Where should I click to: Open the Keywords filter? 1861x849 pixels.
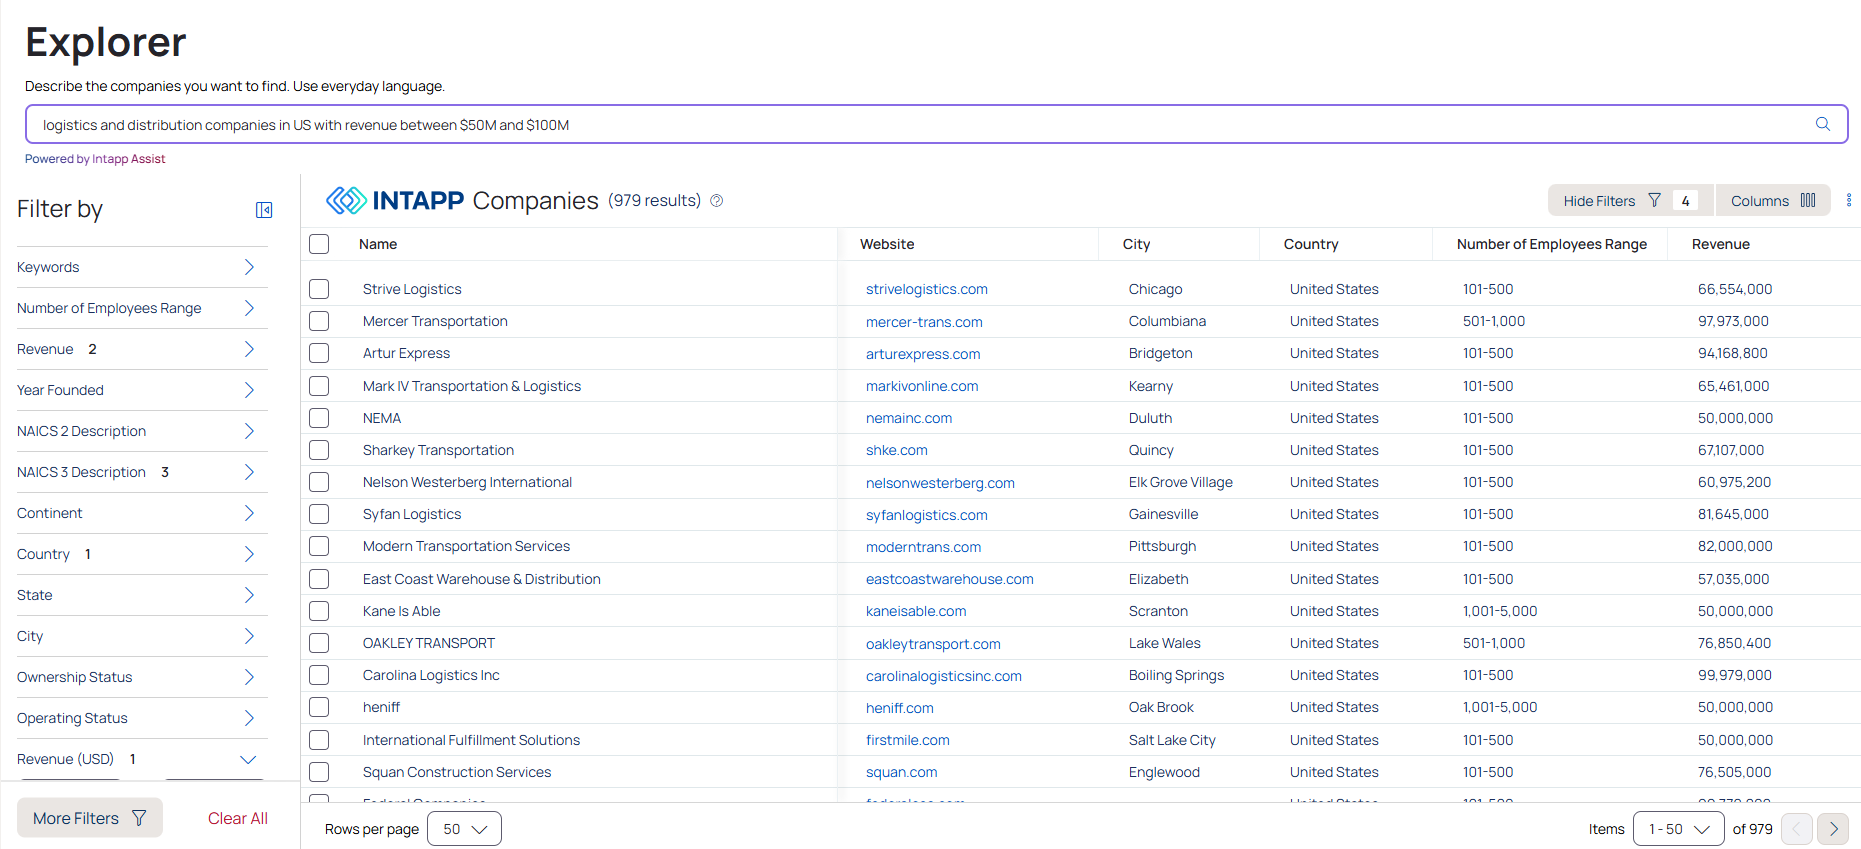(x=249, y=267)
